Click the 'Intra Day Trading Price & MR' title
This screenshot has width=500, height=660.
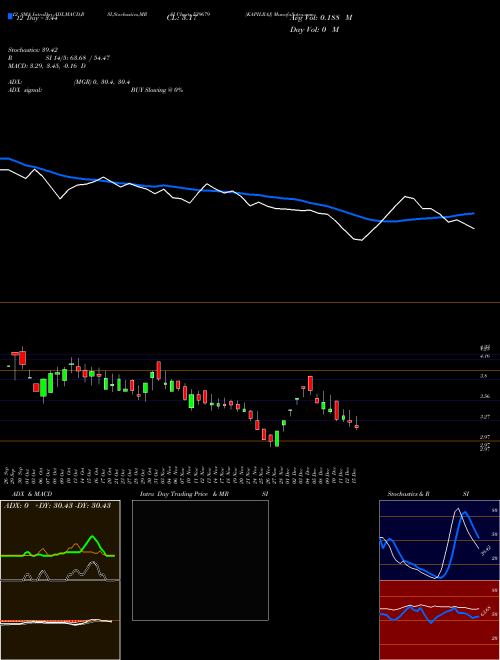click(x=184, y=494)
